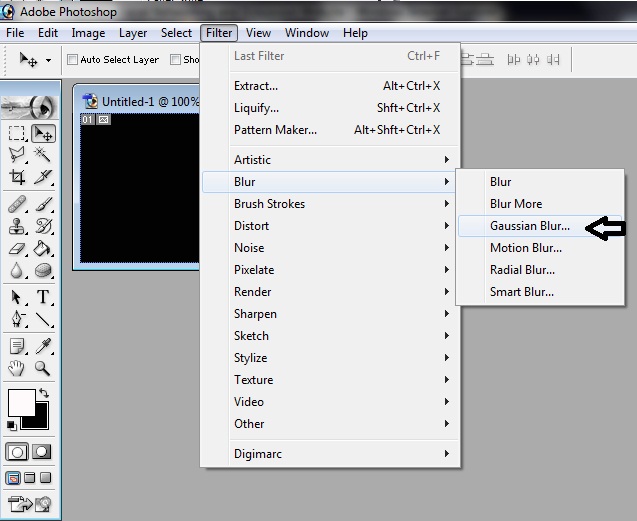Choose Full Screen Mode
637x521 pixels.
pyautogui.click(x=46, y=478)
